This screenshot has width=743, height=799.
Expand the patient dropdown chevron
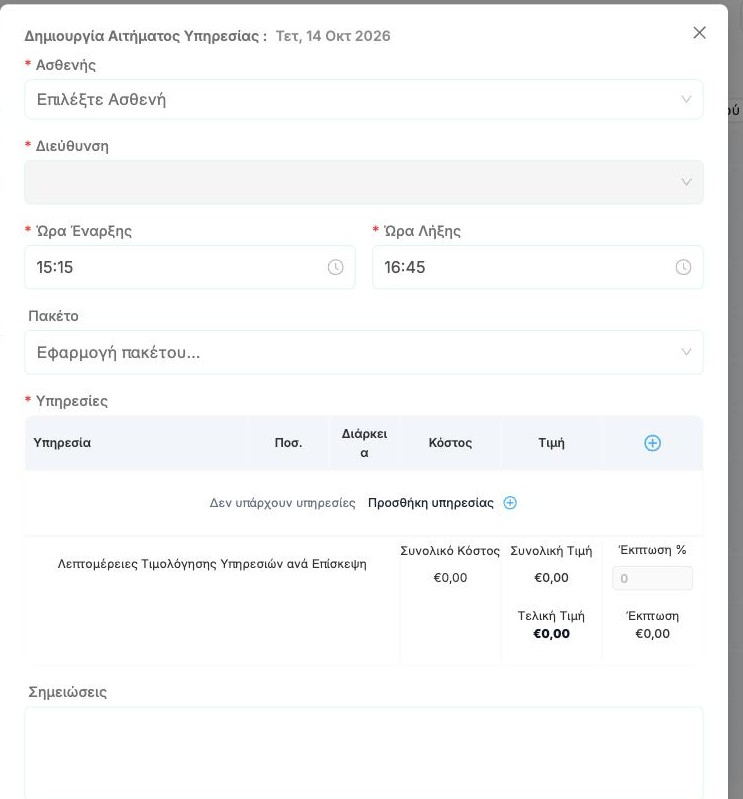click(686, 99)
